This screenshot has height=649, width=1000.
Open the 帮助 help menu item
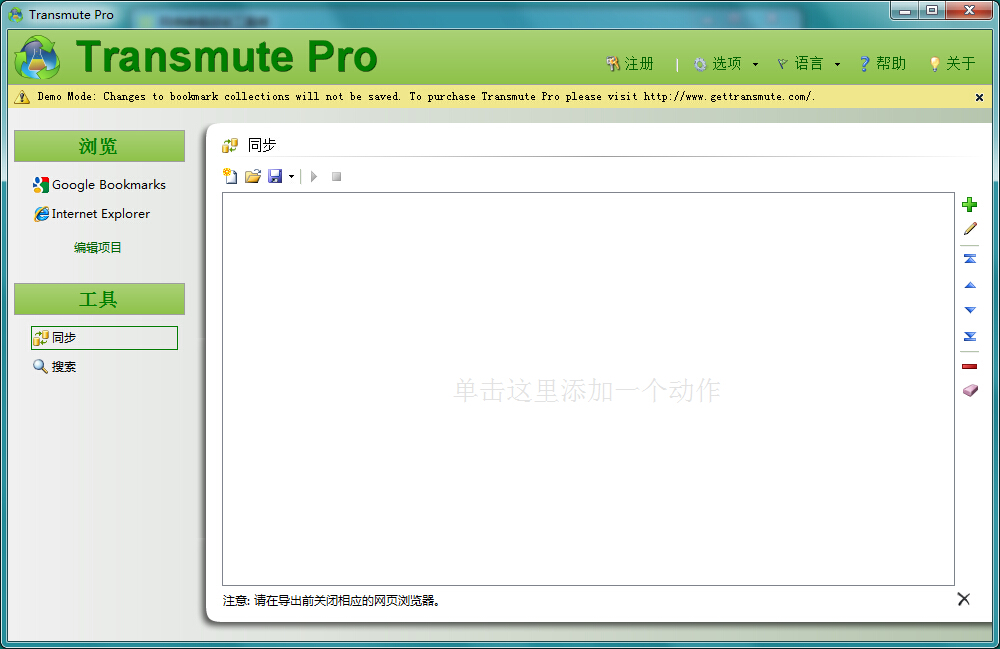pos(882,64)
